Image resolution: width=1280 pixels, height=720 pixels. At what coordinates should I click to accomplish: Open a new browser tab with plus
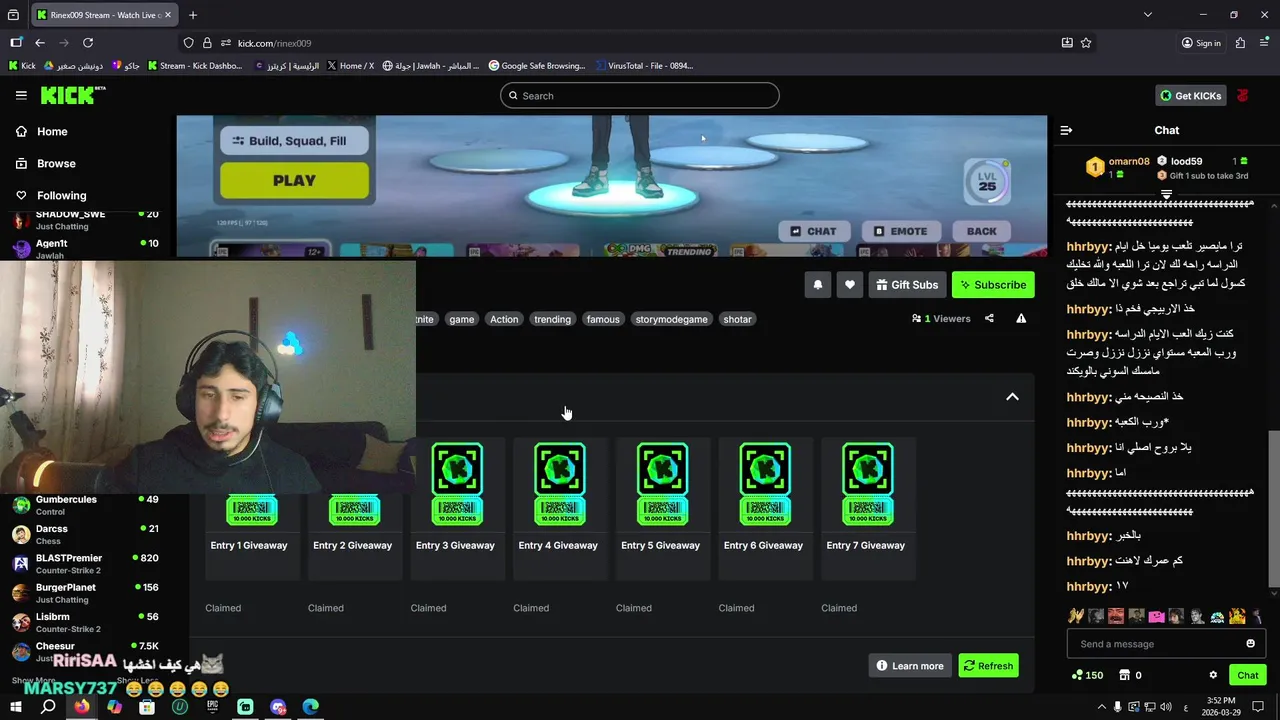coord(193,15)
